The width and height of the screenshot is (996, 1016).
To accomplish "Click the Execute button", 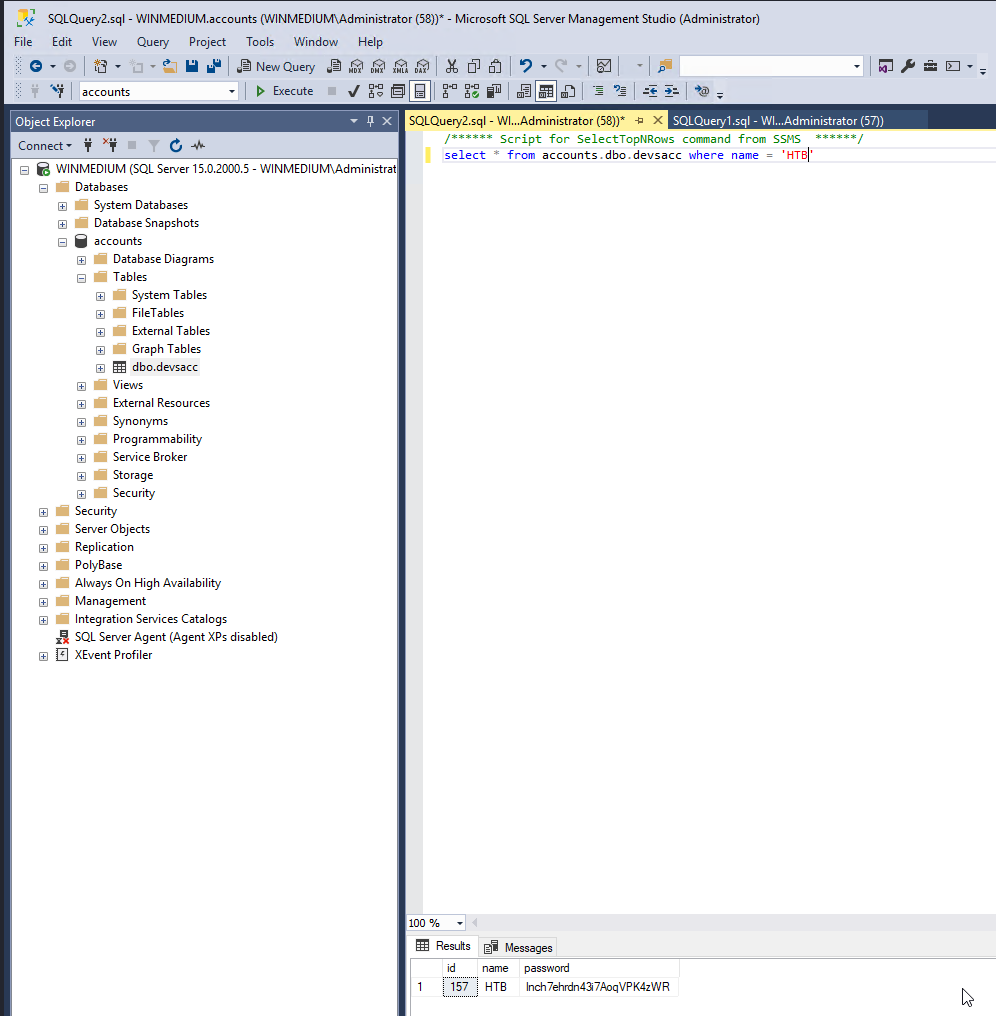I will (284, 91).
